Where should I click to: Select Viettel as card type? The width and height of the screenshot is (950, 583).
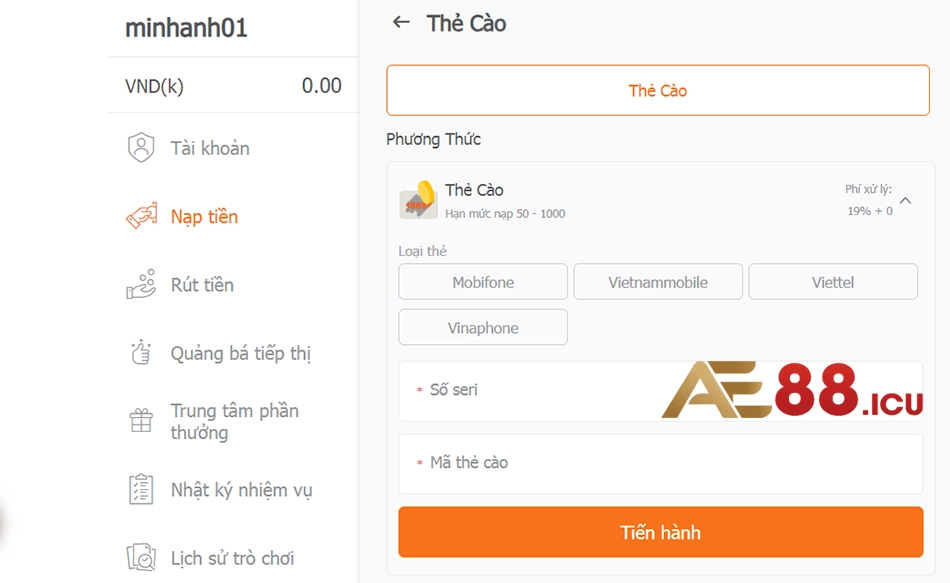pyautogui.click(x=833, y=281)
